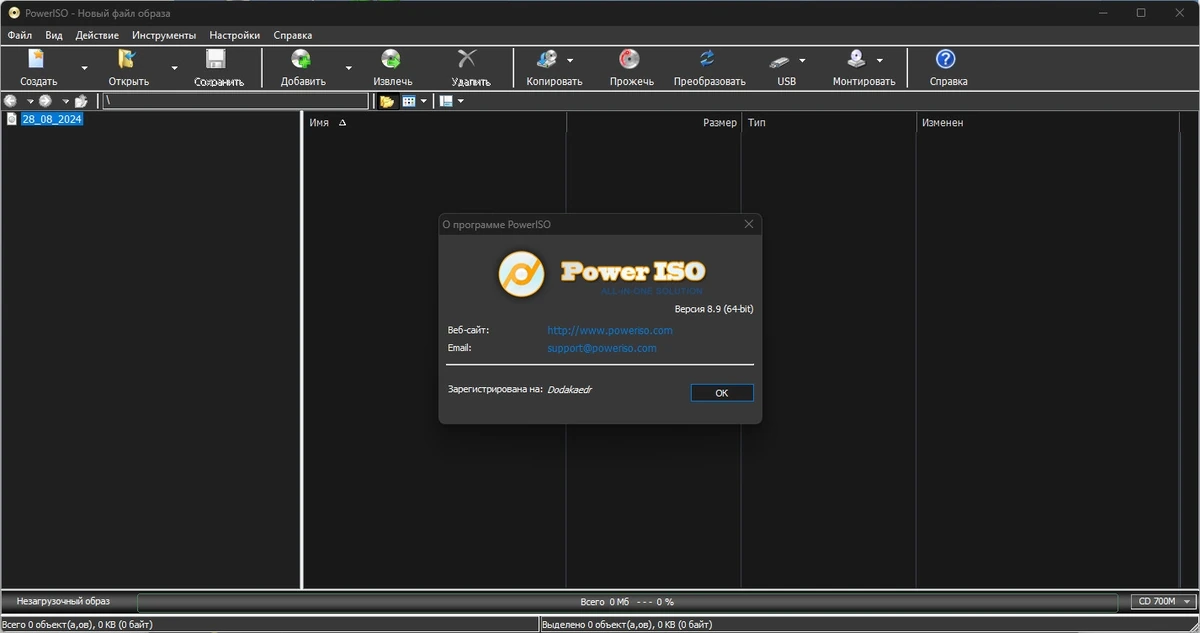Screen dimensions: 1200x633
Task: Open the dropdown arrow beside Добавить
Action: tap(348, 68)
